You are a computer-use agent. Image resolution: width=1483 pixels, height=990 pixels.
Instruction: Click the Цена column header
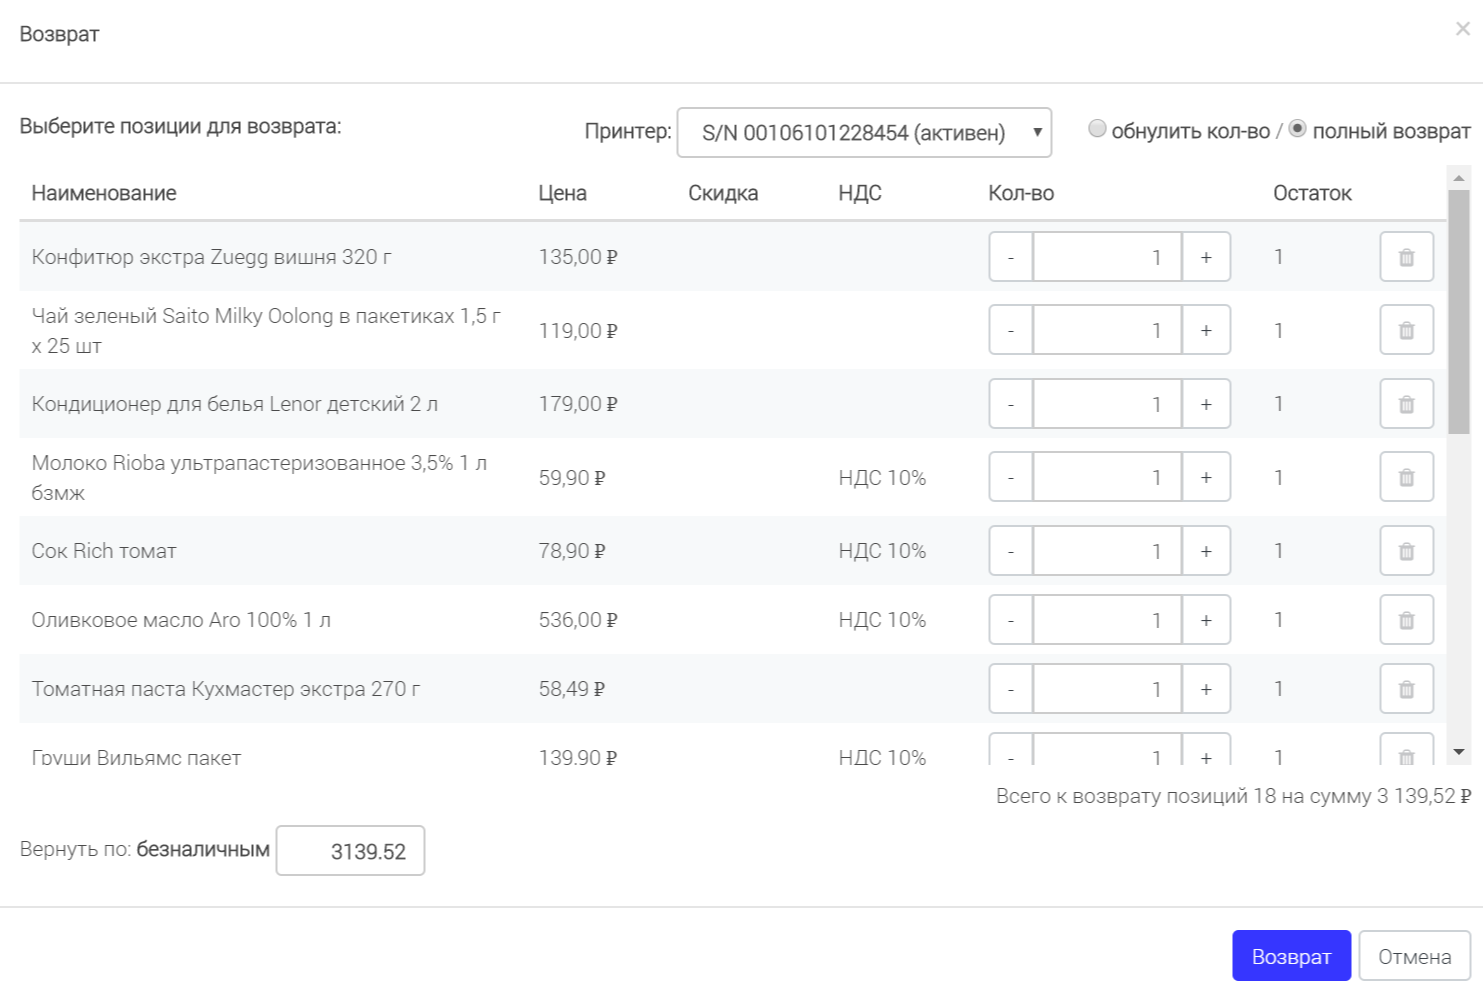562,193
